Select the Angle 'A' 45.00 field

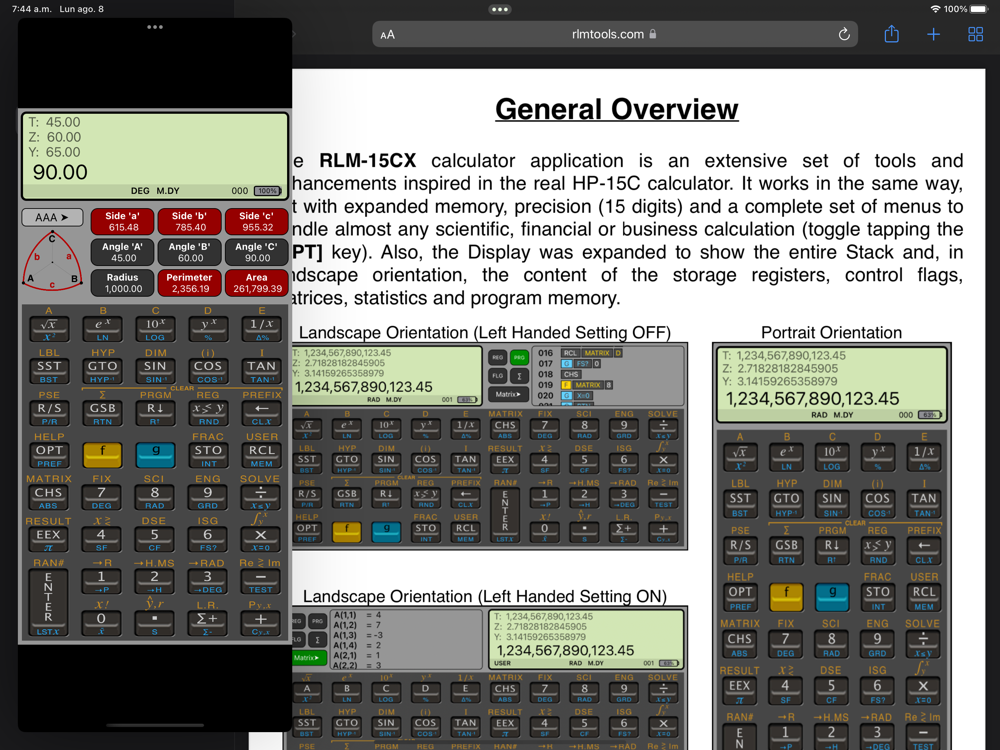coord(123,252)
